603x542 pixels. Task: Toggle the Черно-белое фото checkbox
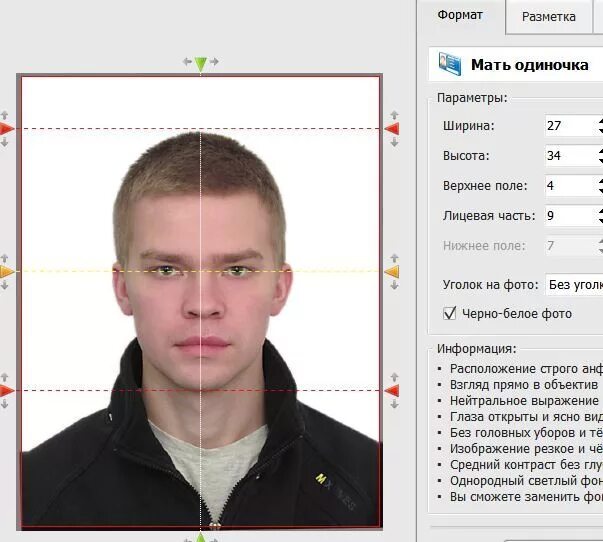click(x=450, y=314)
